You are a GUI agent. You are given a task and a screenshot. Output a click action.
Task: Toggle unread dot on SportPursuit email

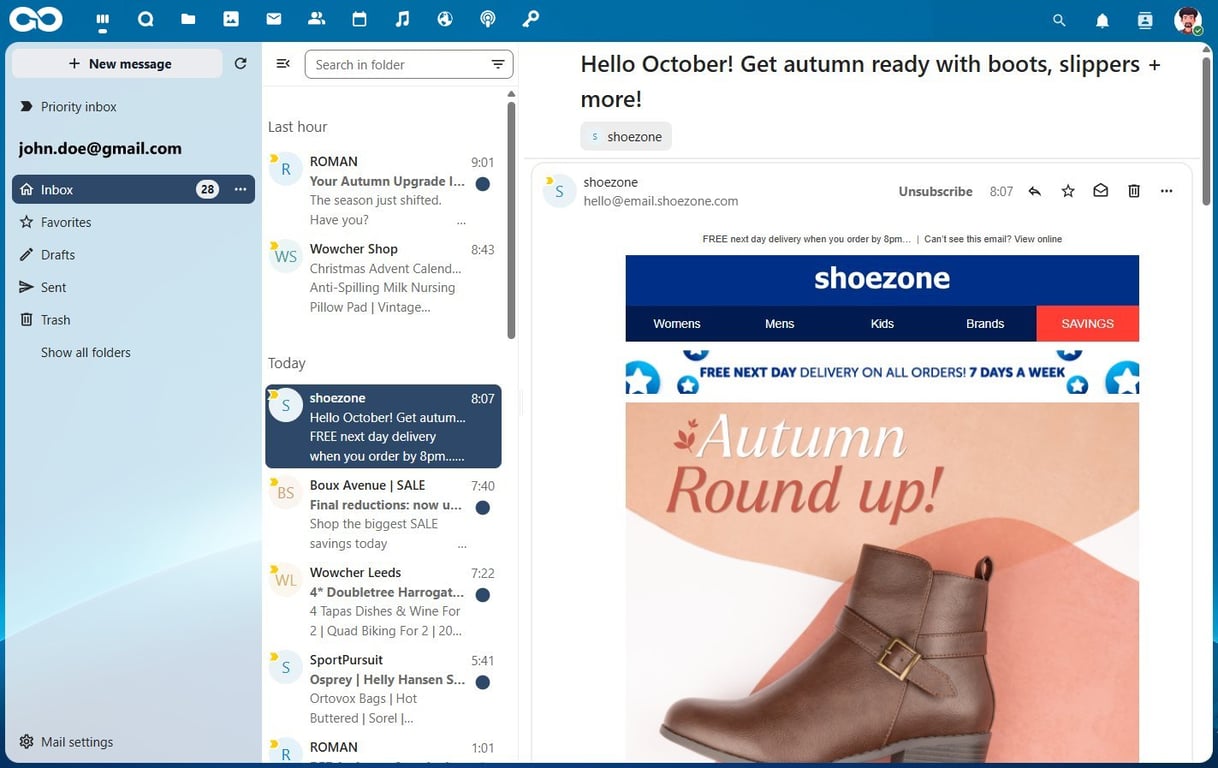click(482, 682)
